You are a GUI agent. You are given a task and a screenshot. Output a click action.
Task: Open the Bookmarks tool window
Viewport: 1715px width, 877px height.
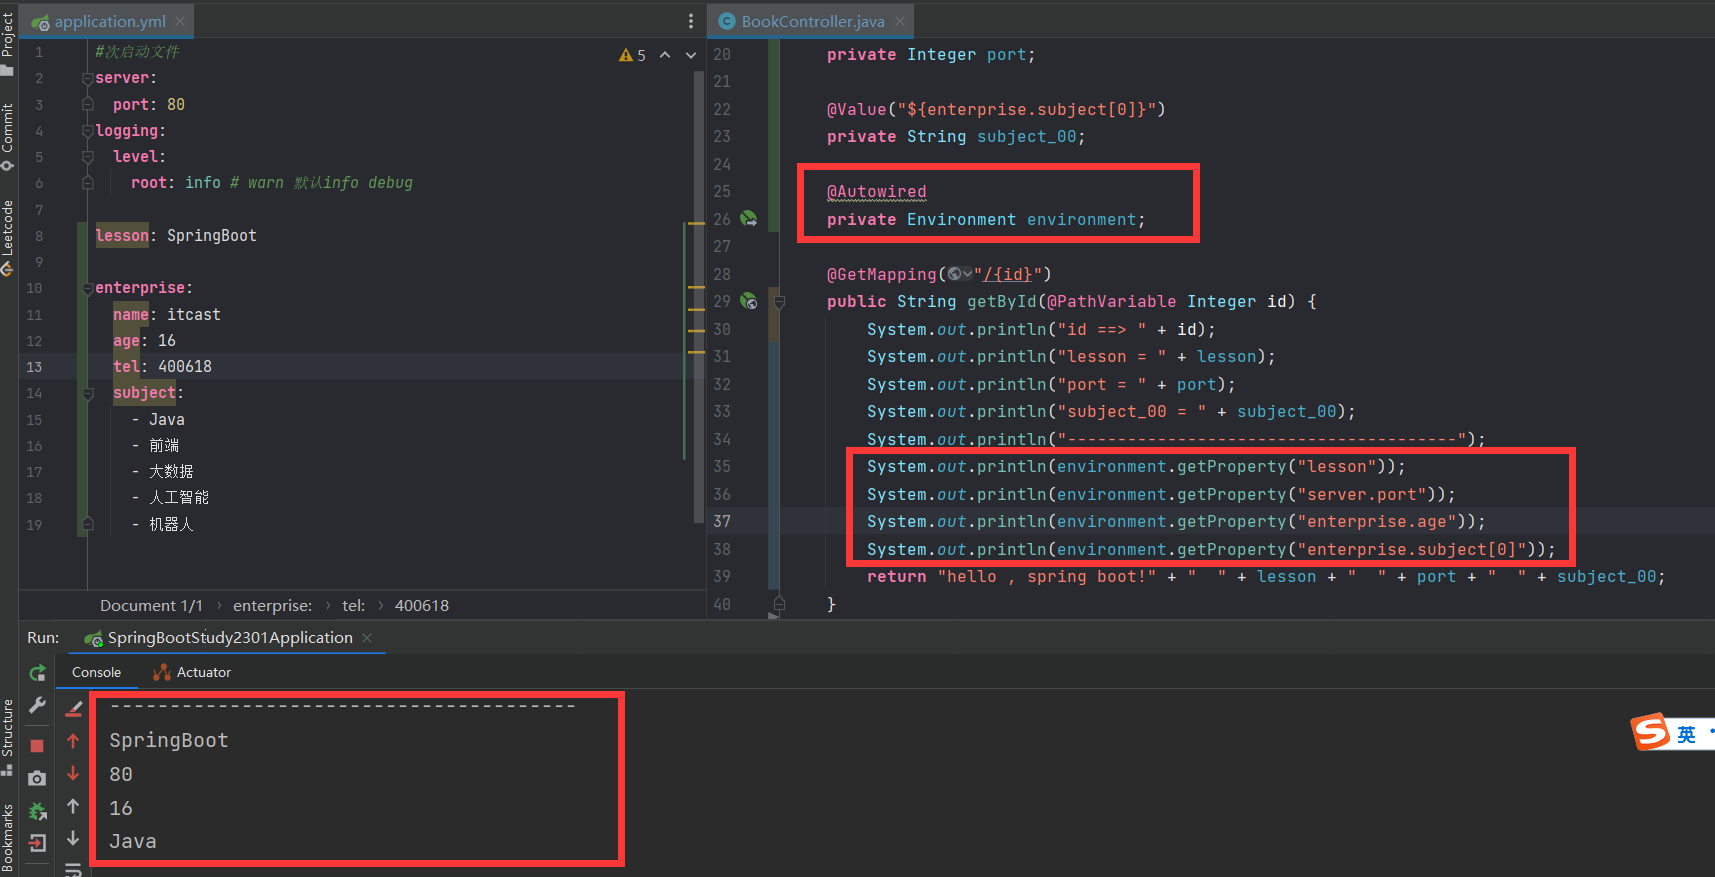8,838
